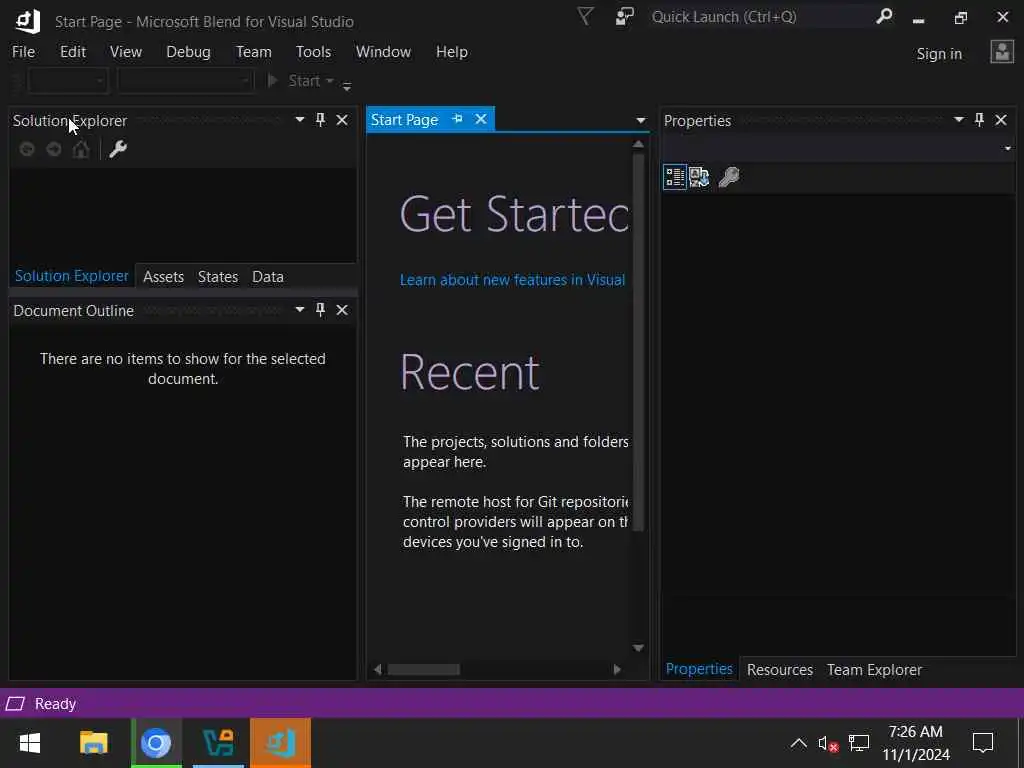This screenshot has height=768, width=1024.
Task: Click the taskbar clock showing 7:26 AM
Action: (916, 743)
